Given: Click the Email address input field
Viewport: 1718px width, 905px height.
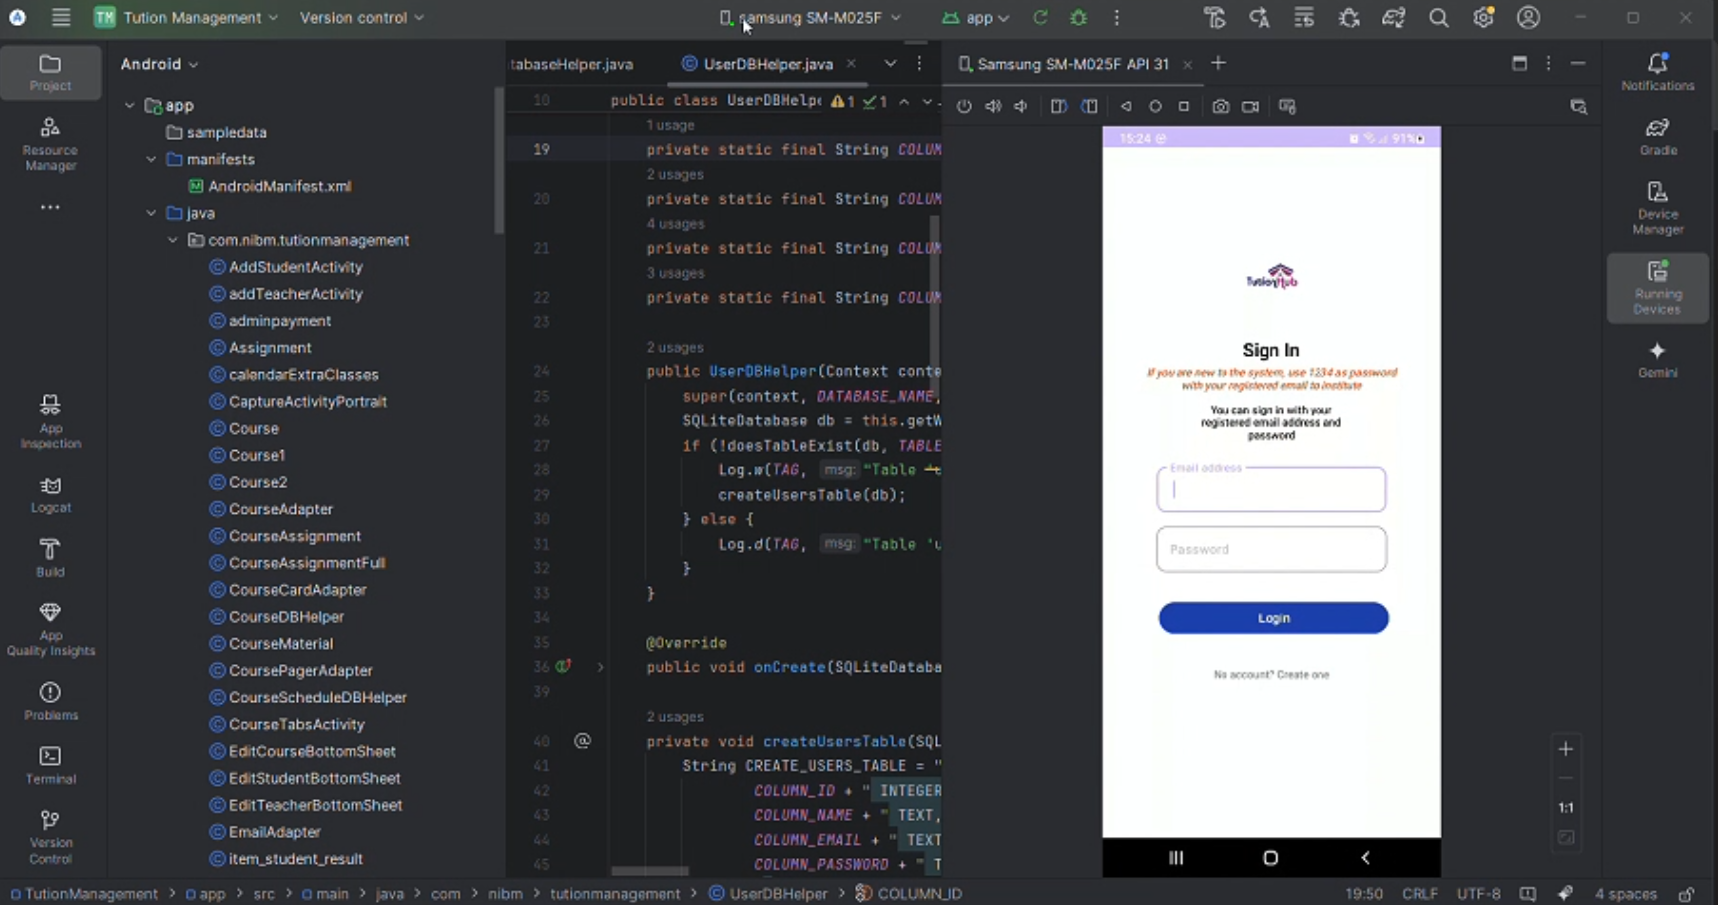Looking at the screenshot, I should coord(1271,490).
